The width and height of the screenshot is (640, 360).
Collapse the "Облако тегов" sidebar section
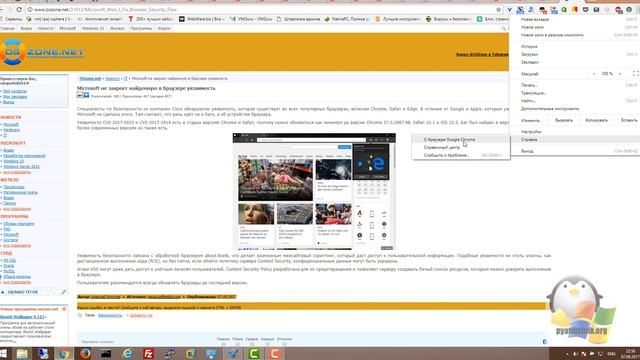pos(3,292)
